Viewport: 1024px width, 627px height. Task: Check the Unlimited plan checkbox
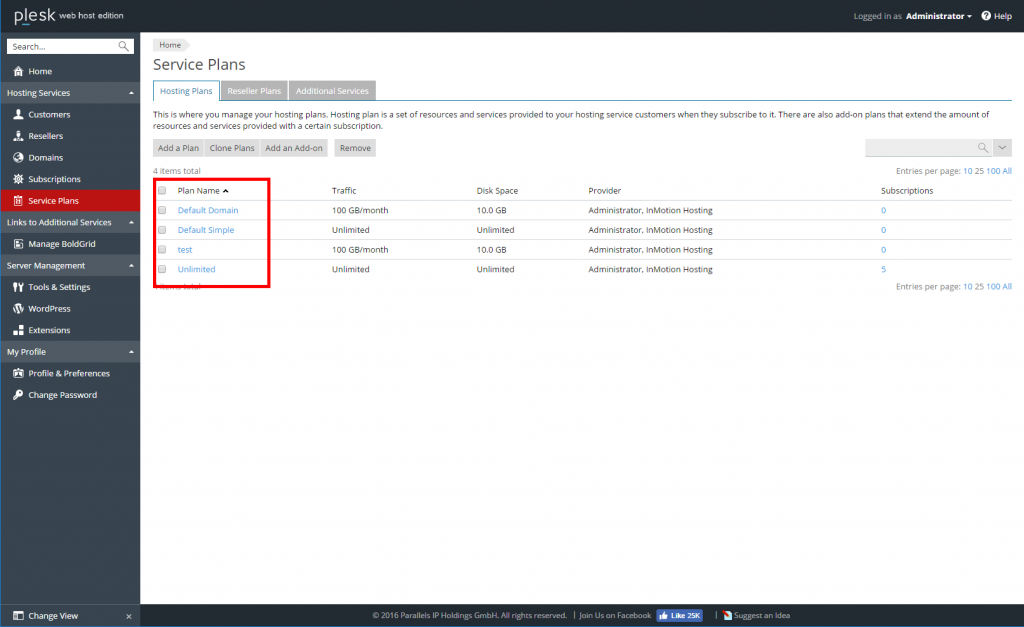click(162, 269)
